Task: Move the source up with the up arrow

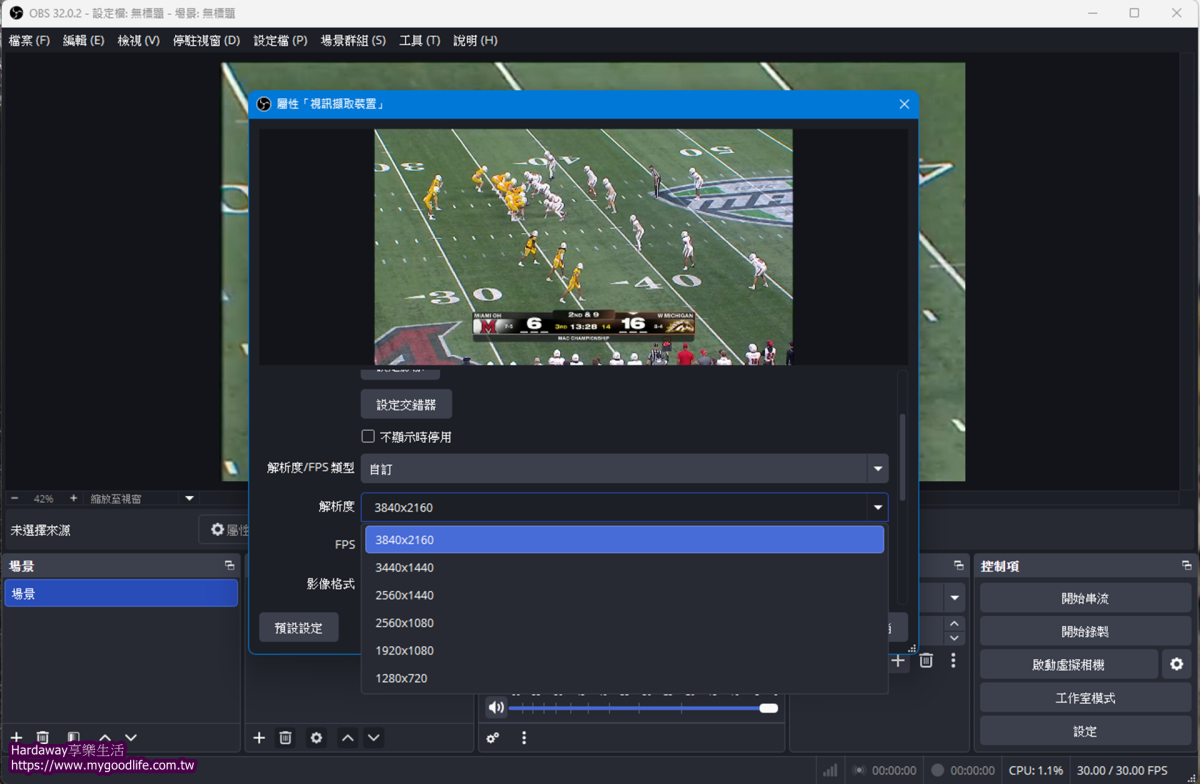Action: pos(347,738)
